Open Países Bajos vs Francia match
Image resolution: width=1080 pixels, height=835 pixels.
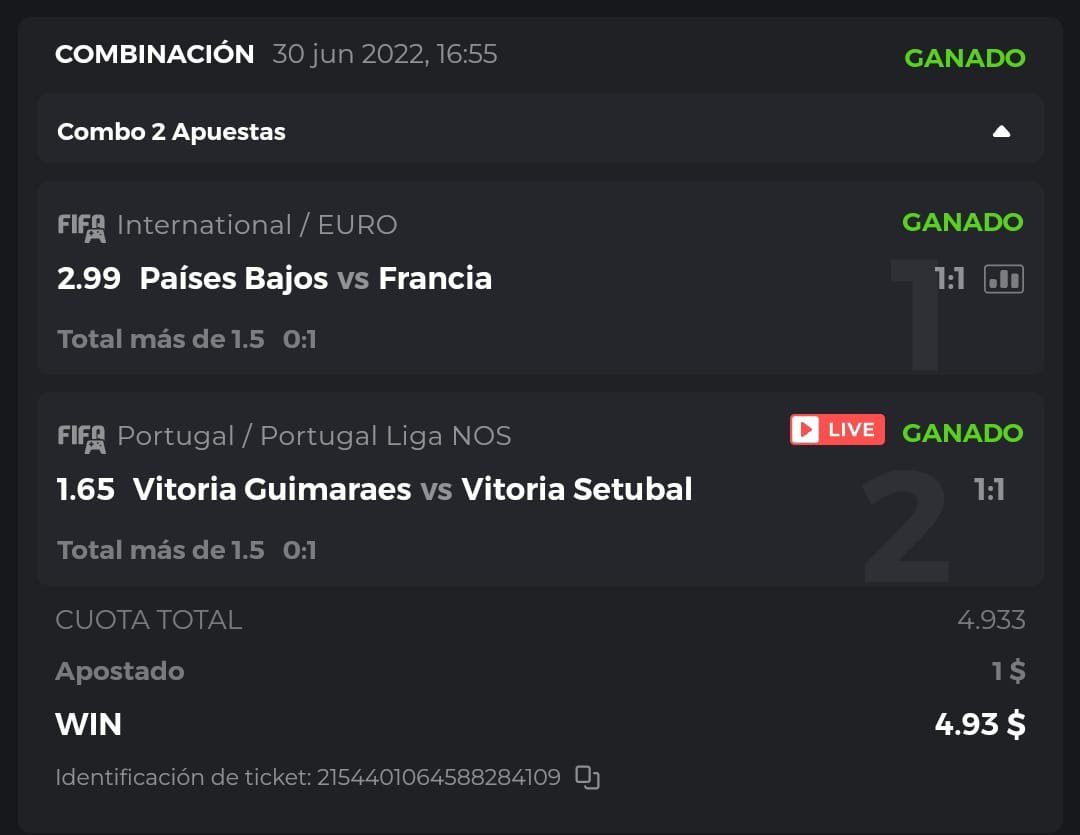pos(315,278)
